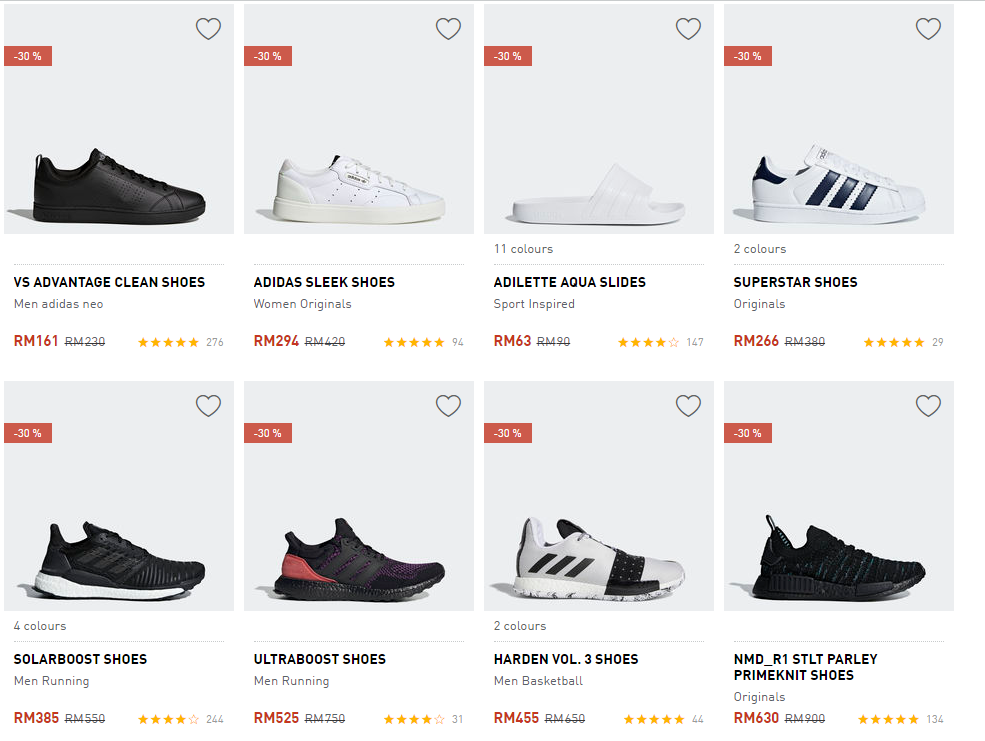Click wishlist heart on Adidas Sleek Shoes
The height and width of the screenshot is (741, 985).
448,29
